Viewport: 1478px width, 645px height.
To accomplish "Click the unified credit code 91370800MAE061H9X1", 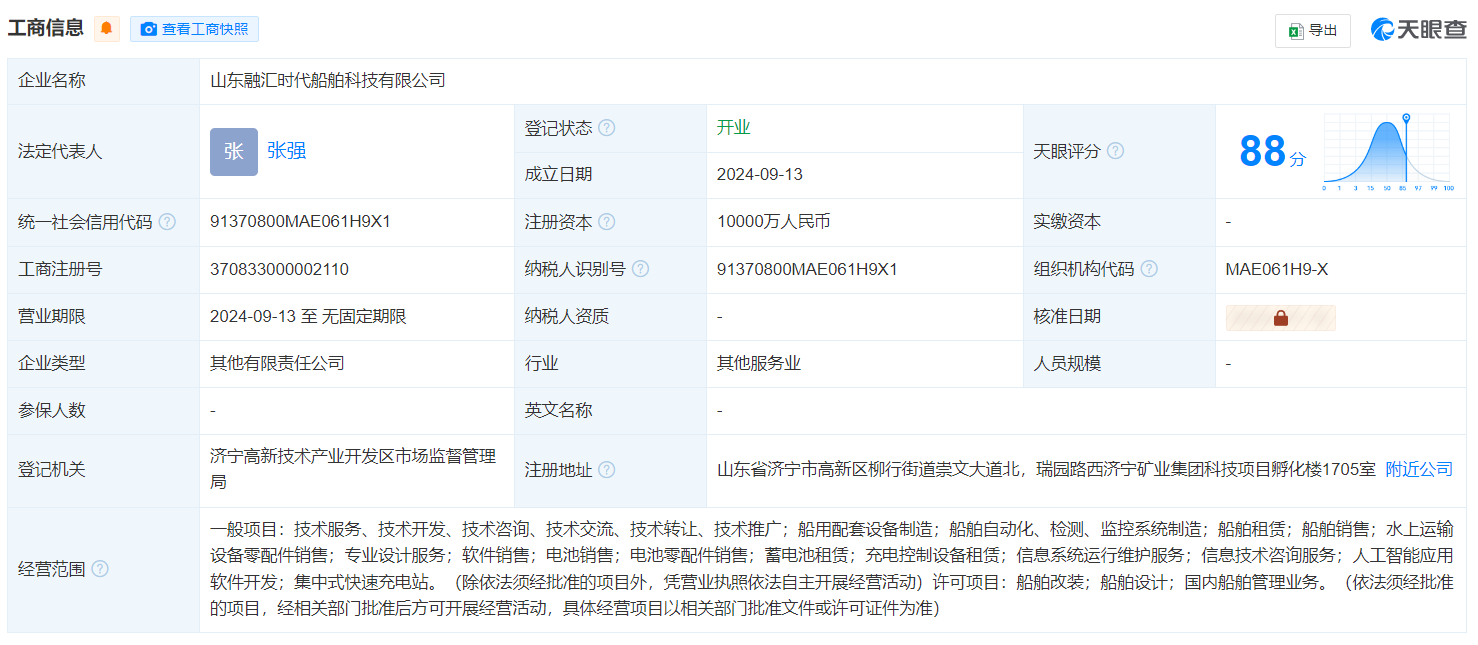I will (300, 222).
